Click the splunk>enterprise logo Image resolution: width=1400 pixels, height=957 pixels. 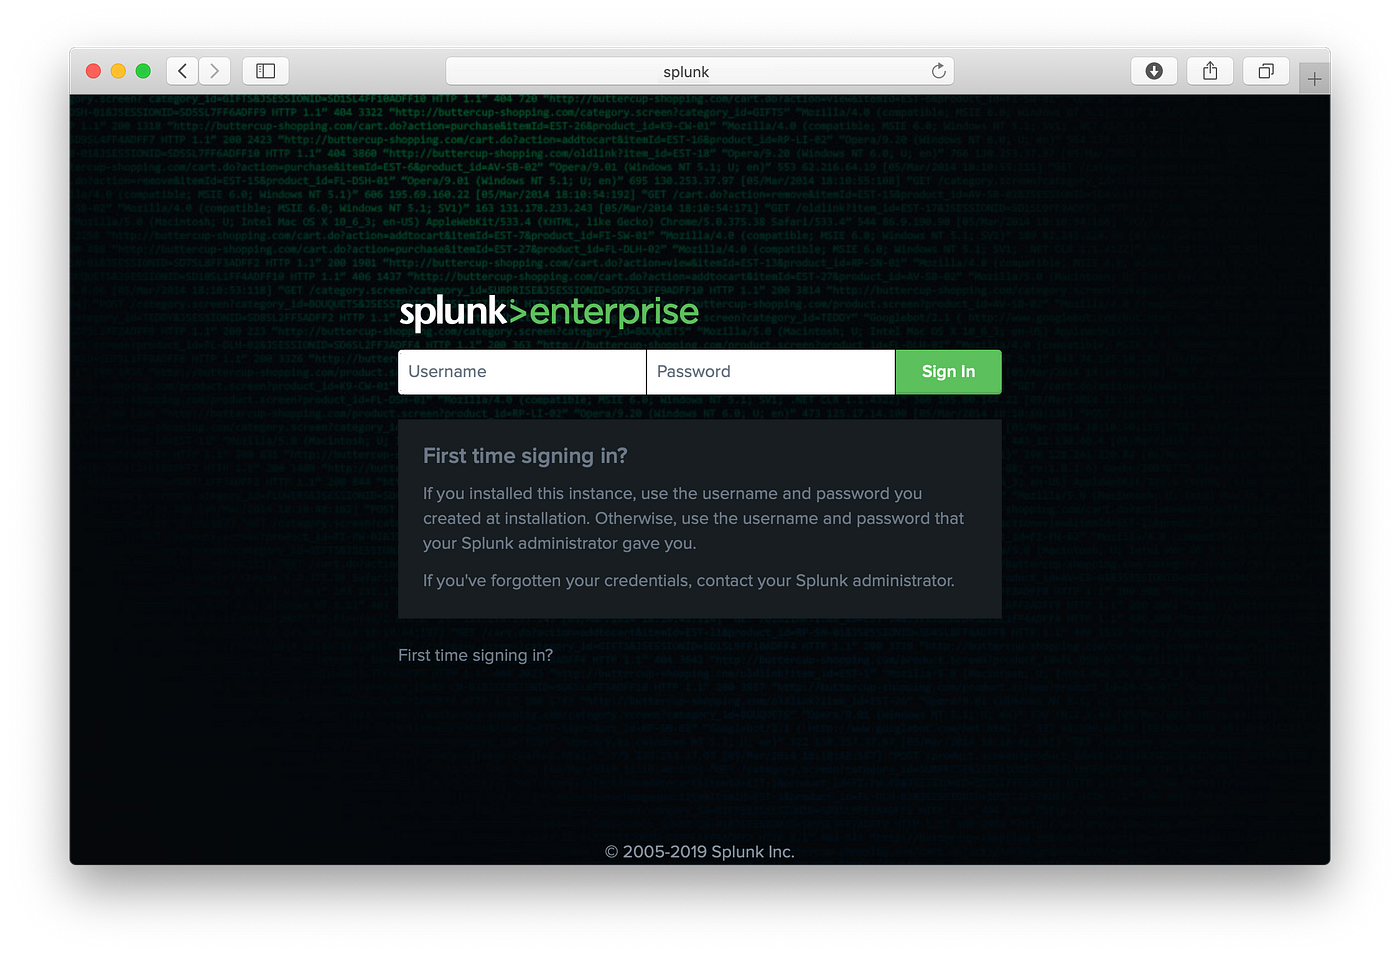548,312
